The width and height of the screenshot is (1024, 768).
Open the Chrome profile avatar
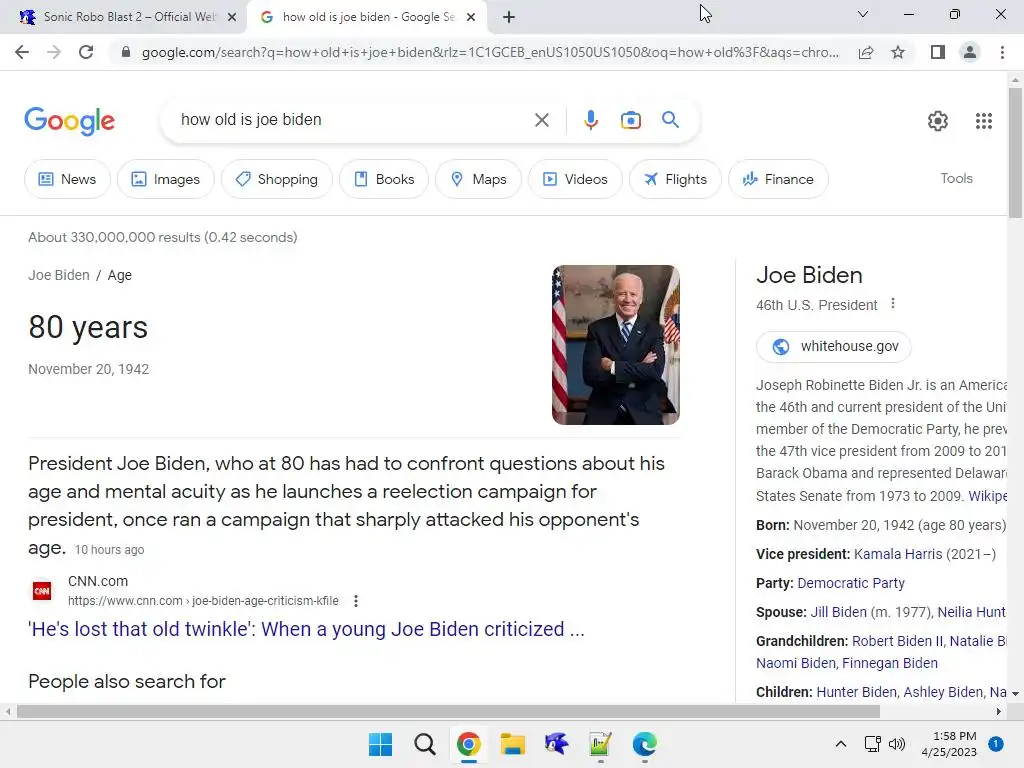[x=970, y=52]
